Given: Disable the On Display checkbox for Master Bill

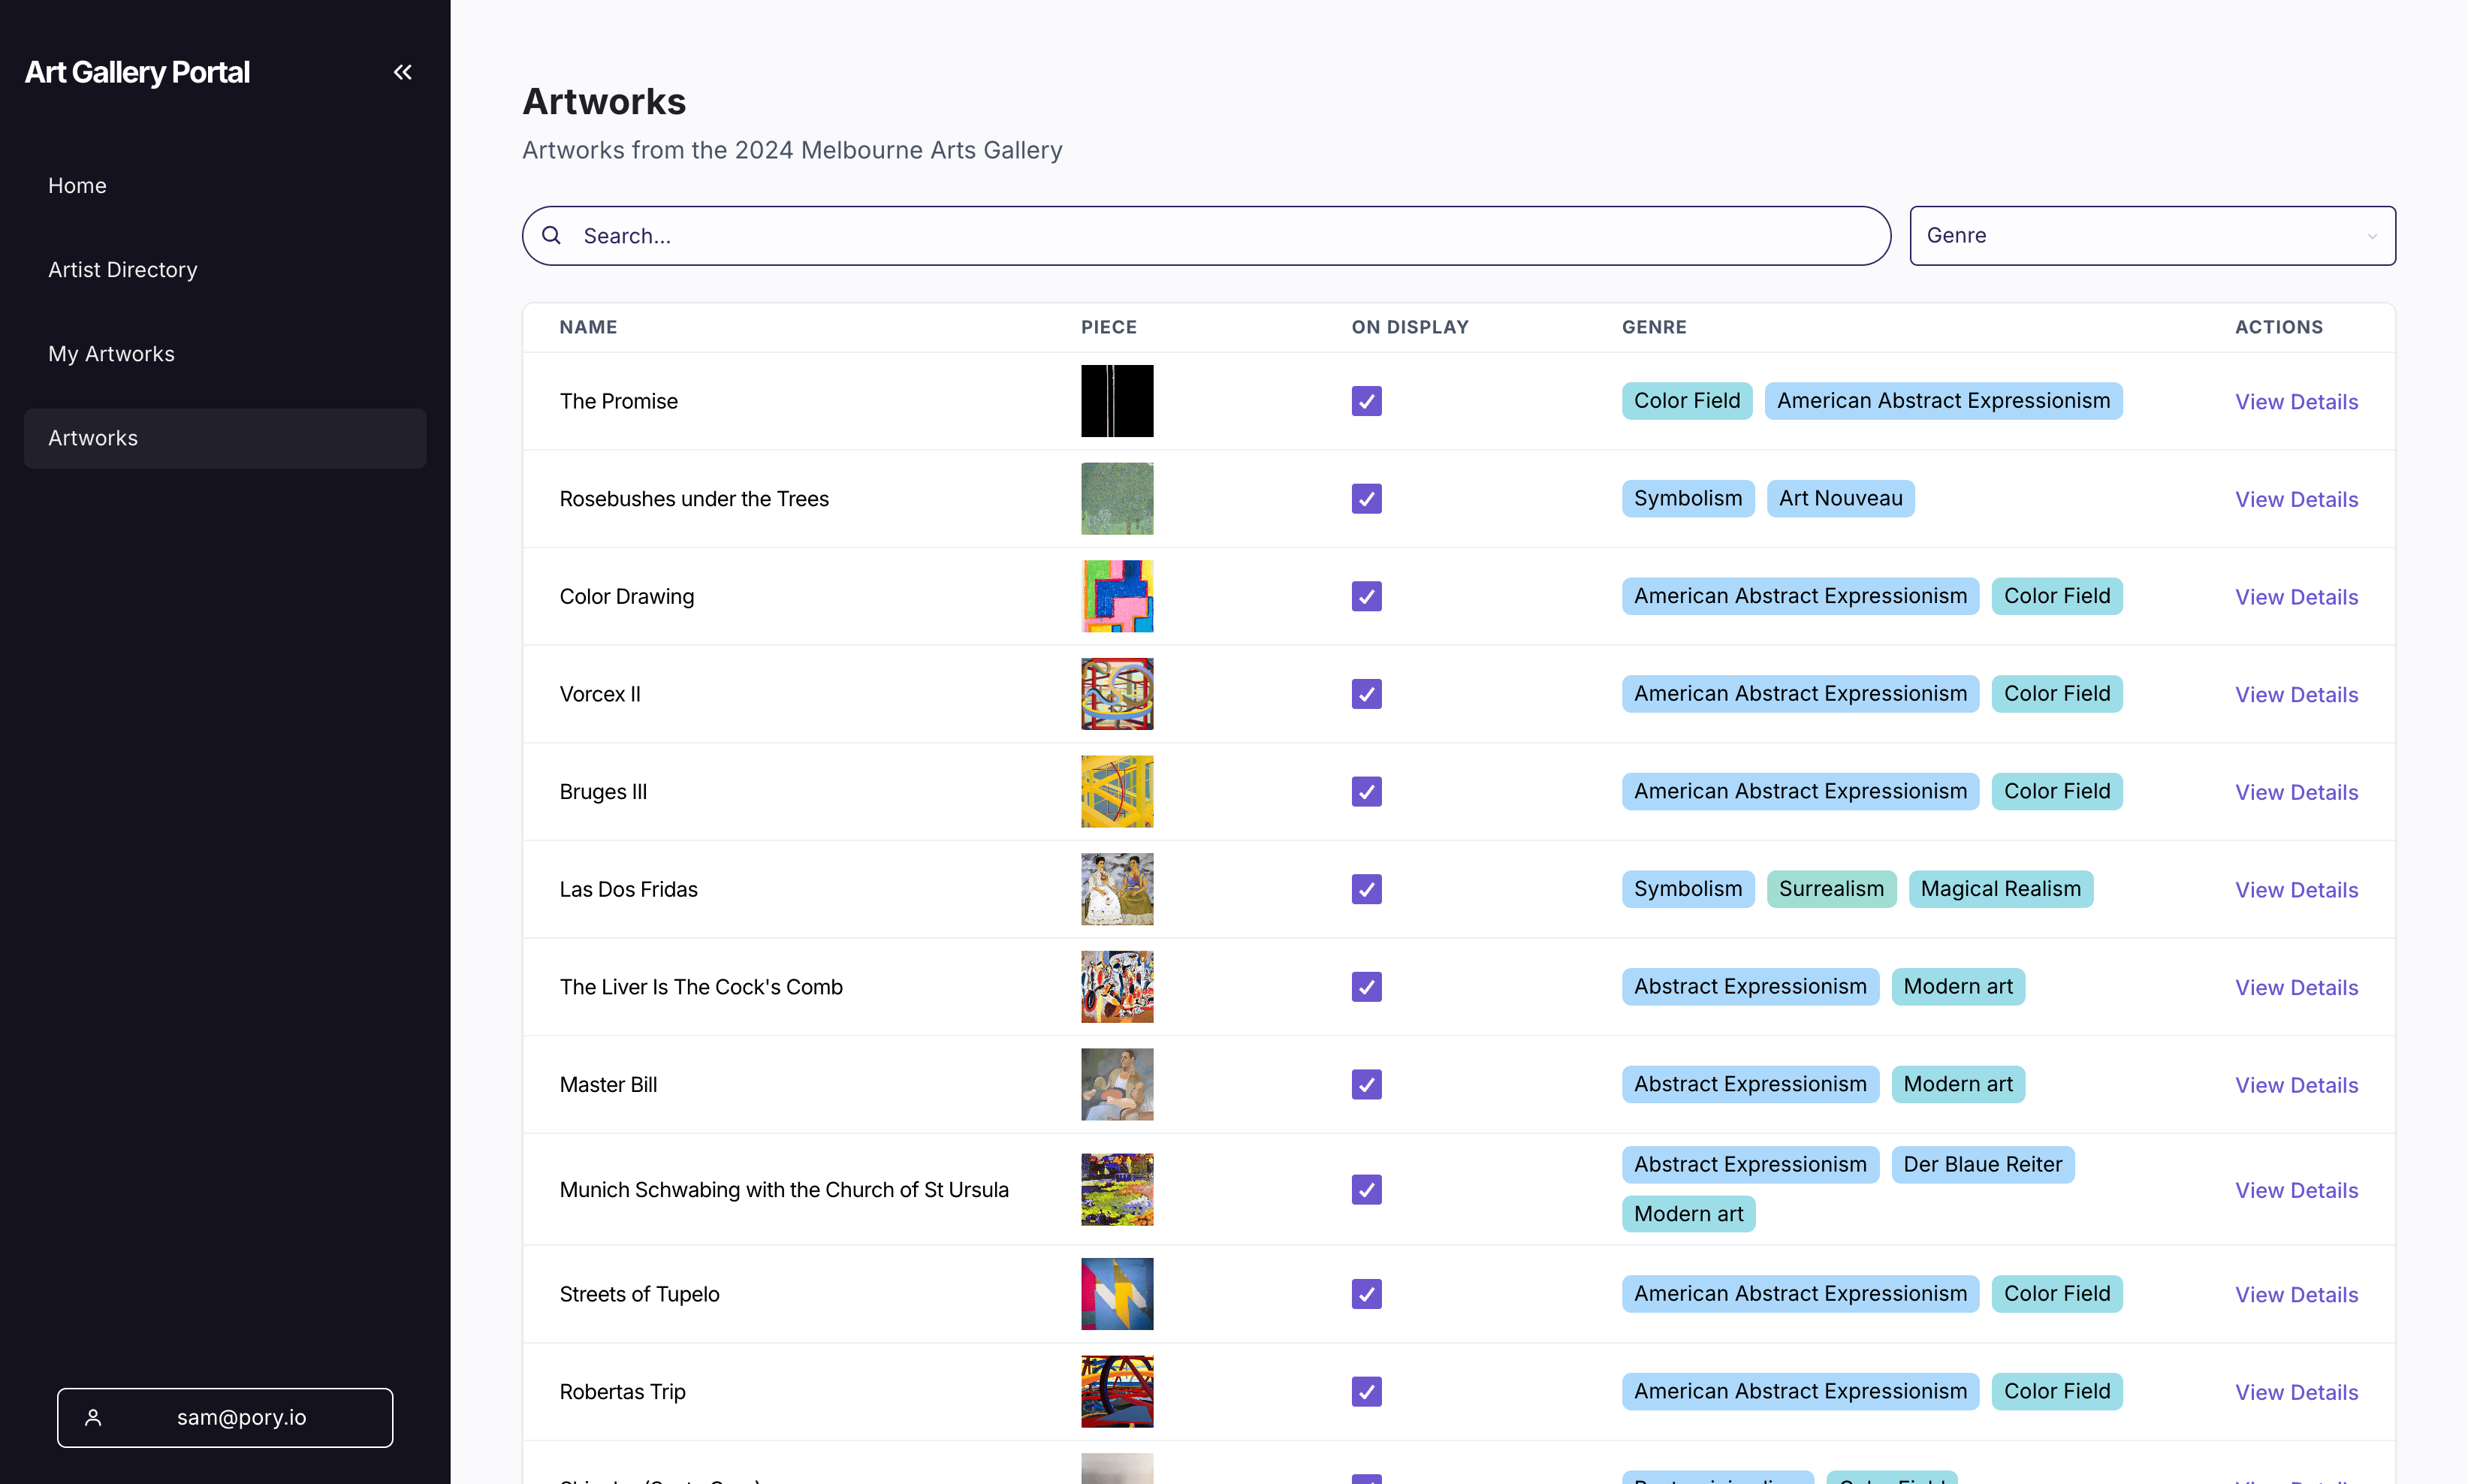Looking at the screenshot, I should 1366,1084.
